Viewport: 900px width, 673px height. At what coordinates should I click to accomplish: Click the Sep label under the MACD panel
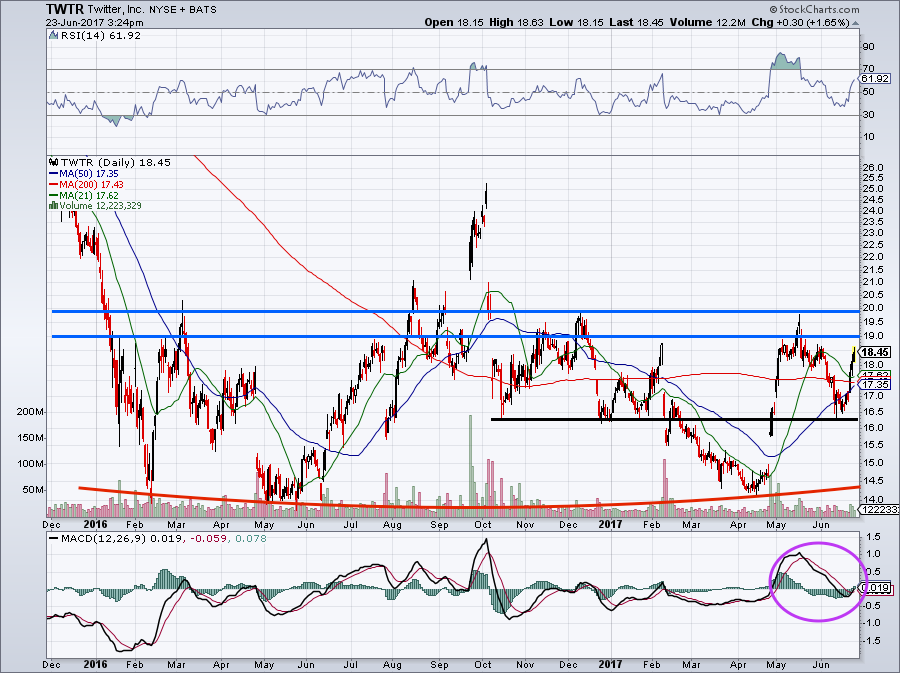[x=439, y=664]
